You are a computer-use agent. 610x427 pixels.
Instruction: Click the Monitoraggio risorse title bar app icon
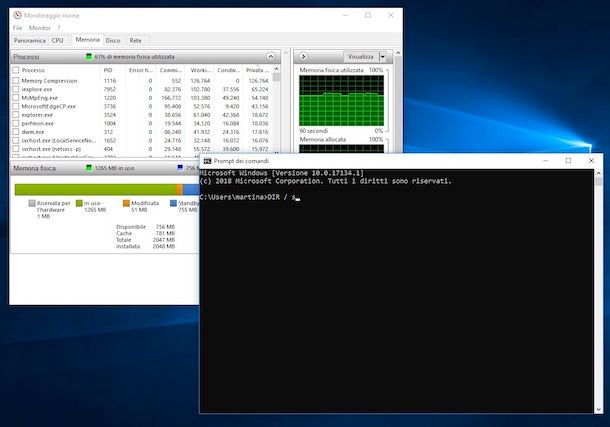pos(18,15)
